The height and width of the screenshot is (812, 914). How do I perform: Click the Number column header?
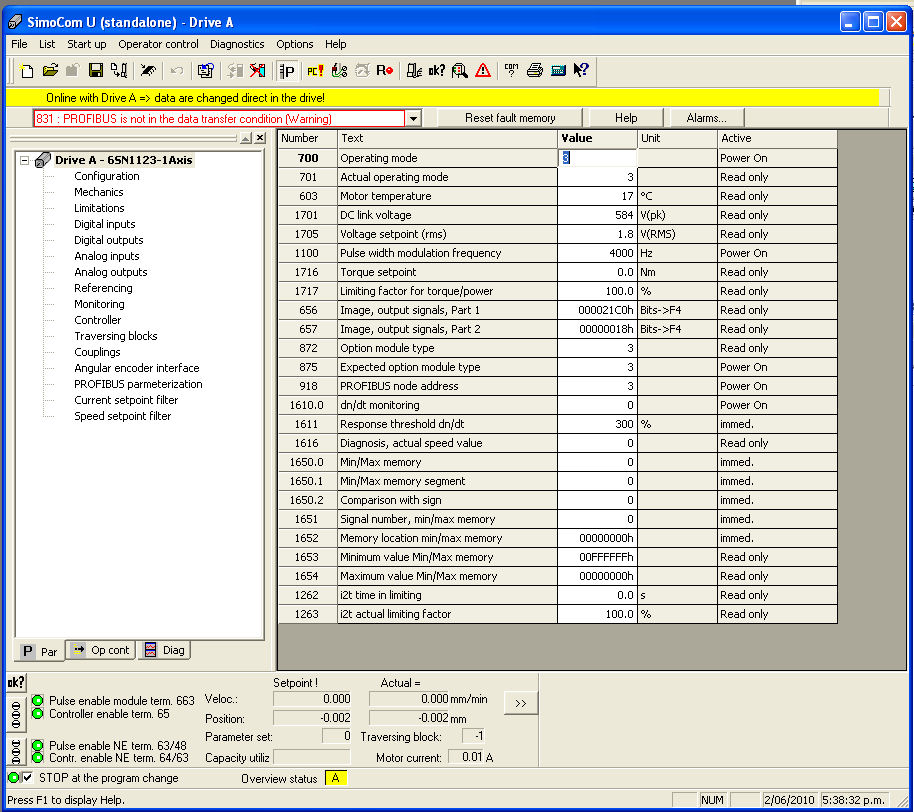point(307,138)
